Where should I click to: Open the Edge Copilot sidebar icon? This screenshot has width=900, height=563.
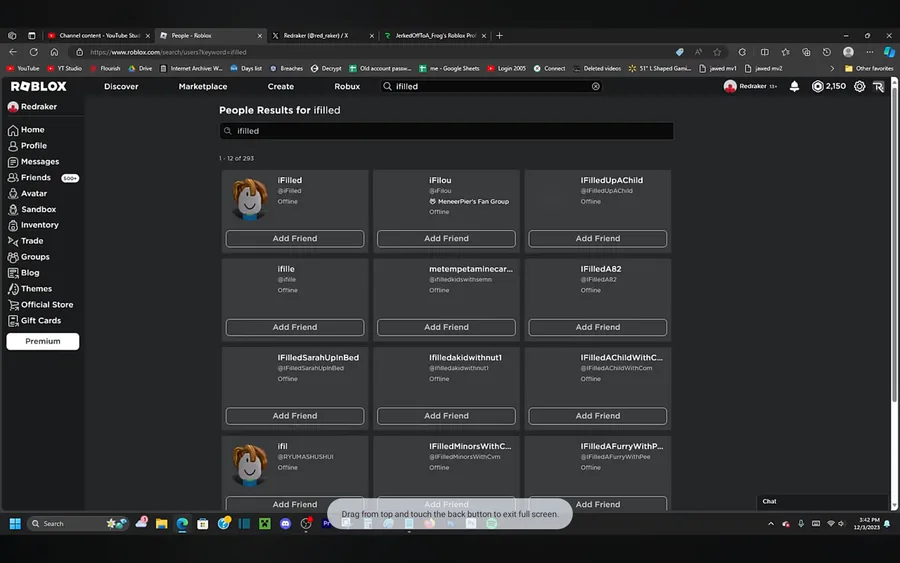point(889,52)
